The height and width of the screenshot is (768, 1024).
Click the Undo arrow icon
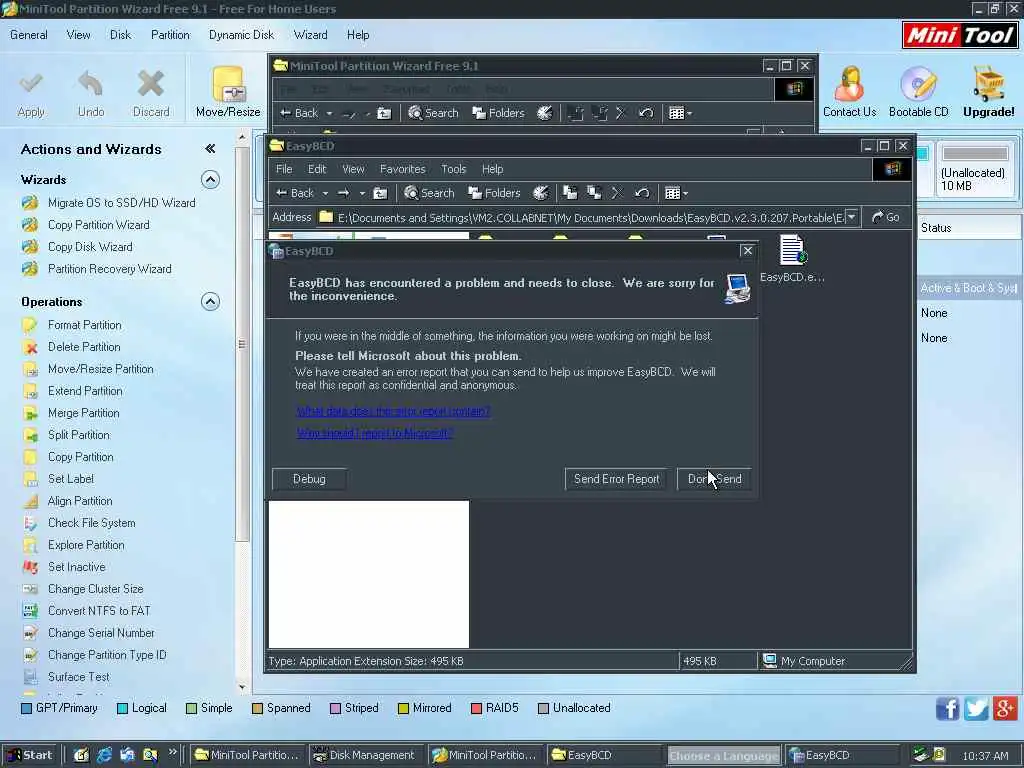[x=91, y=84]
